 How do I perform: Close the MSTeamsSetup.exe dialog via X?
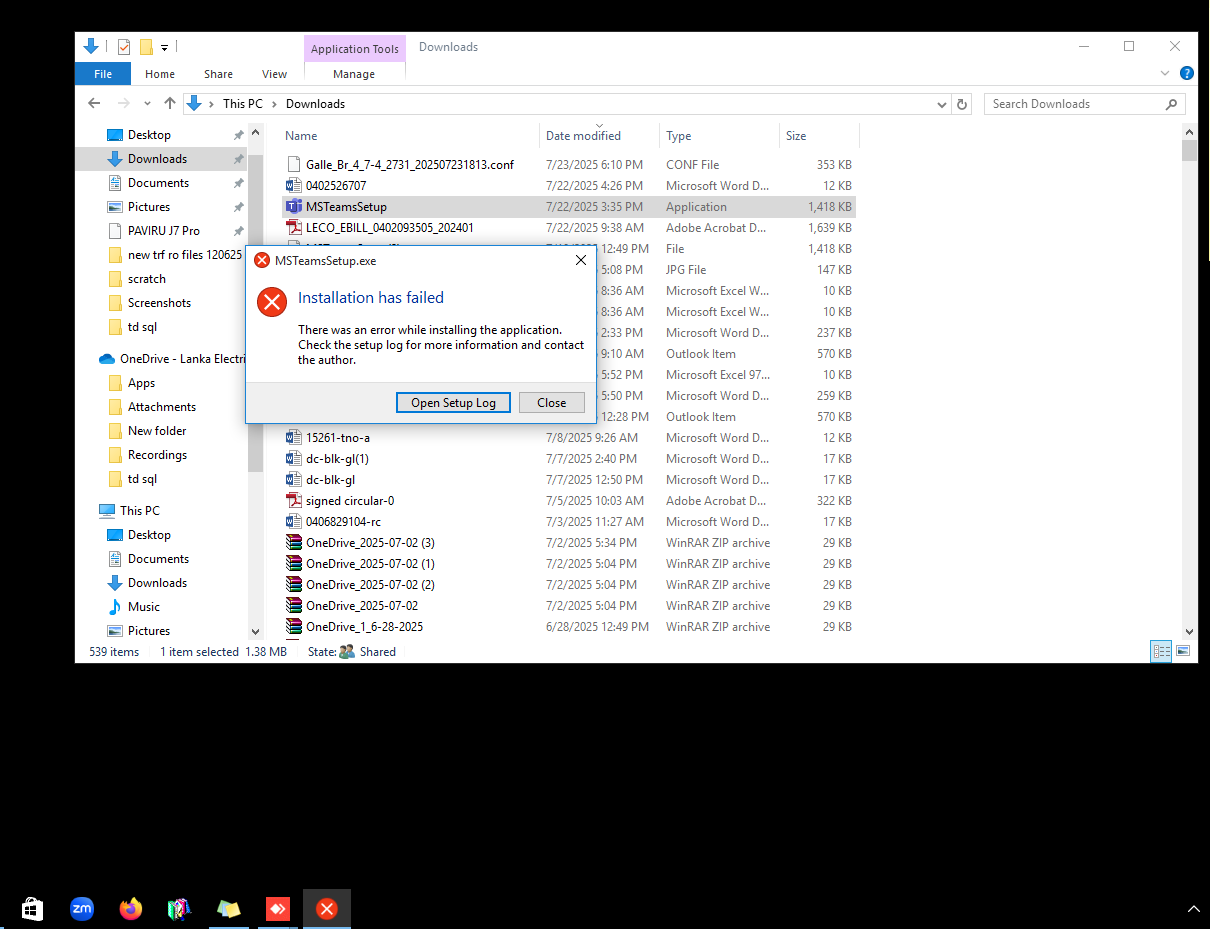point(580,260)
